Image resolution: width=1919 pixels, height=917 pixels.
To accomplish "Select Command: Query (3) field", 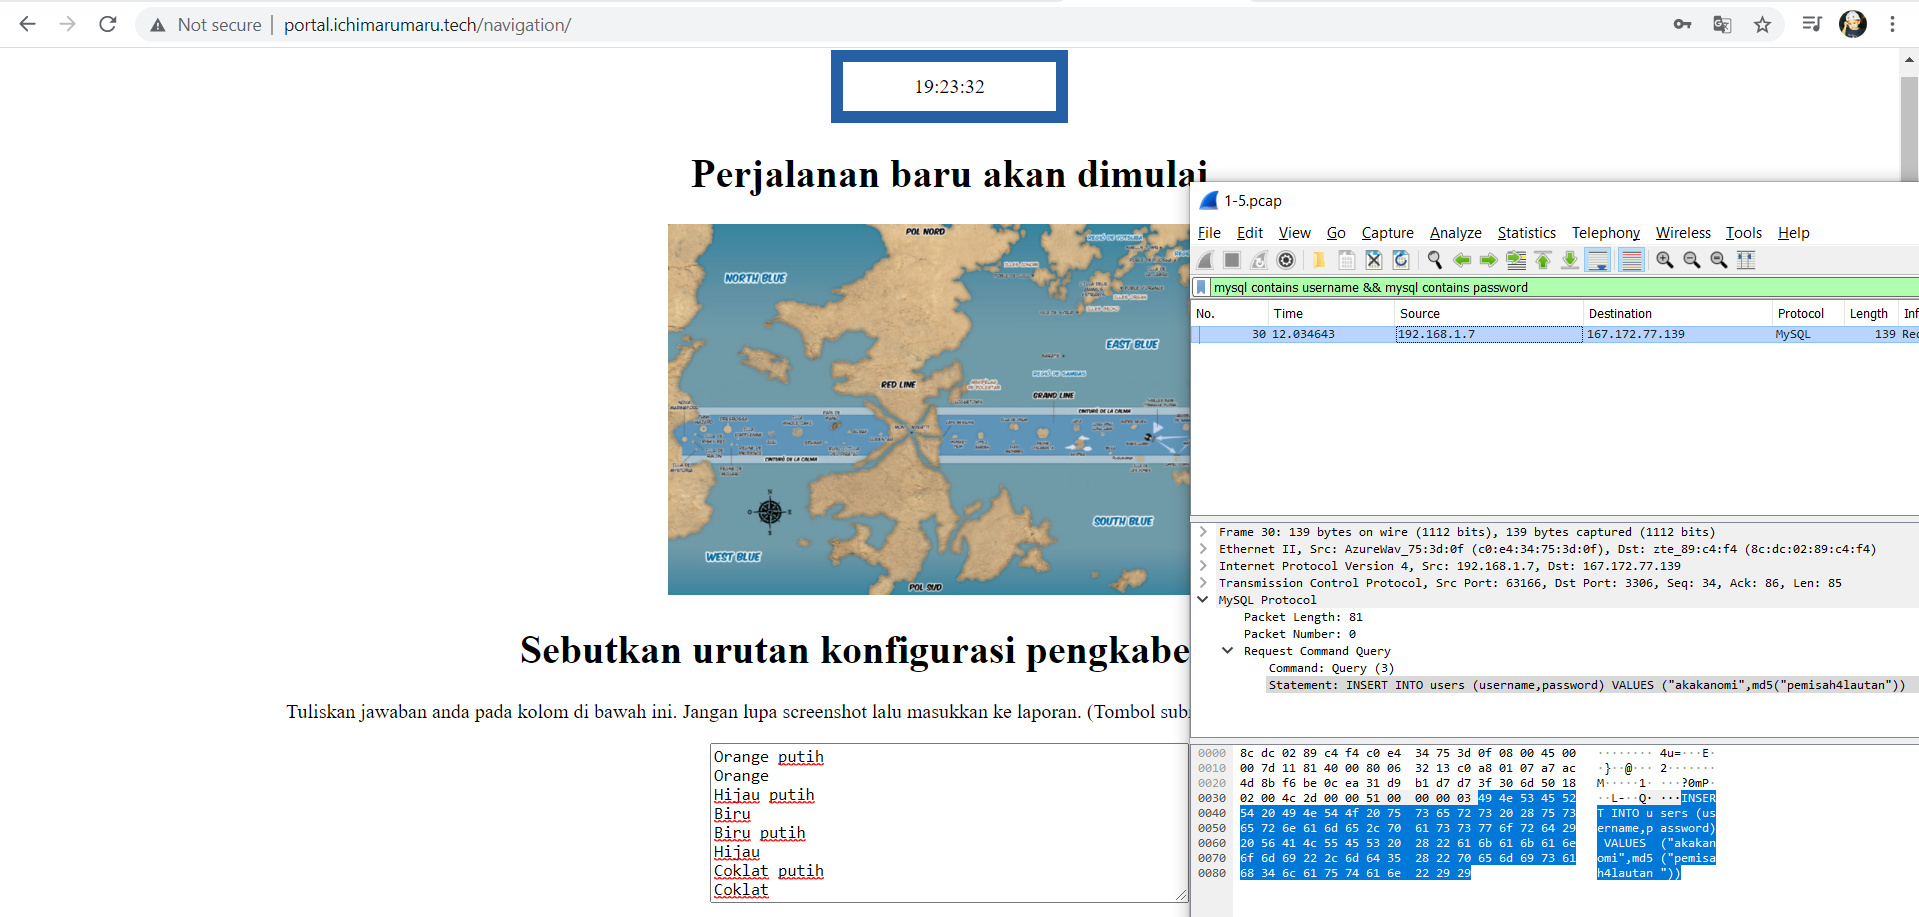I will pos(1331,668).
